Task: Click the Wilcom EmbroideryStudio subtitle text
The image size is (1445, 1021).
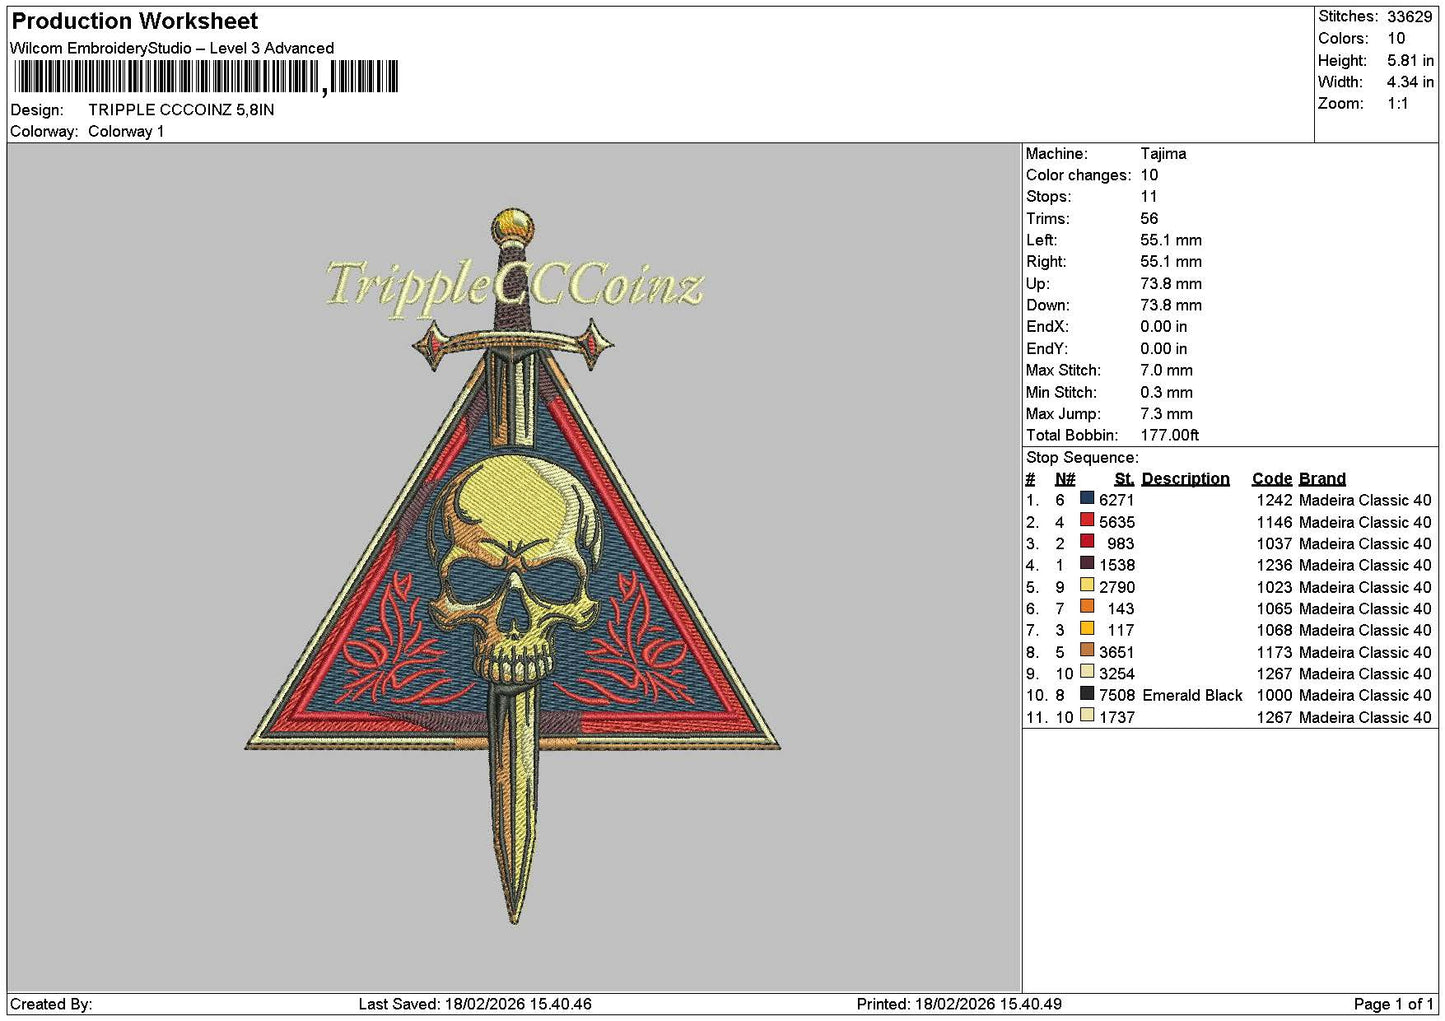Action: coord(172,48)
